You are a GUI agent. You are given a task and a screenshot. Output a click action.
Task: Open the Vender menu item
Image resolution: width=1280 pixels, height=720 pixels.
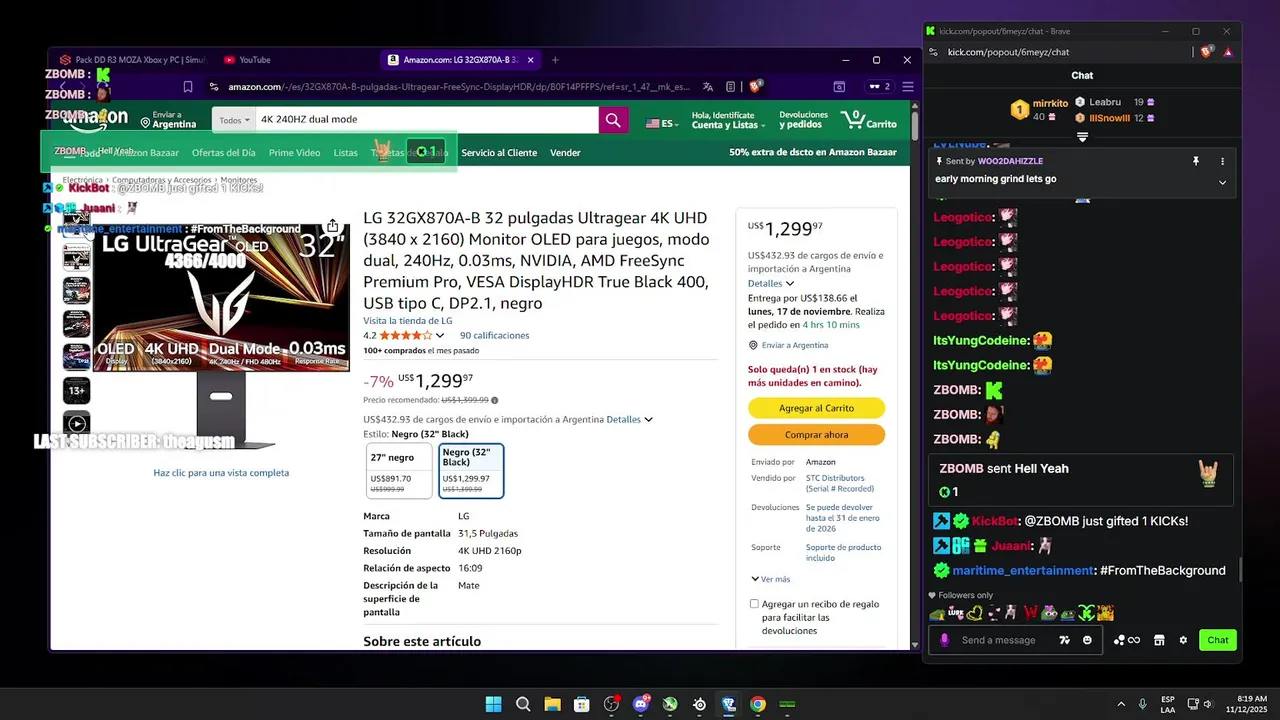click(x=565, y=152)
